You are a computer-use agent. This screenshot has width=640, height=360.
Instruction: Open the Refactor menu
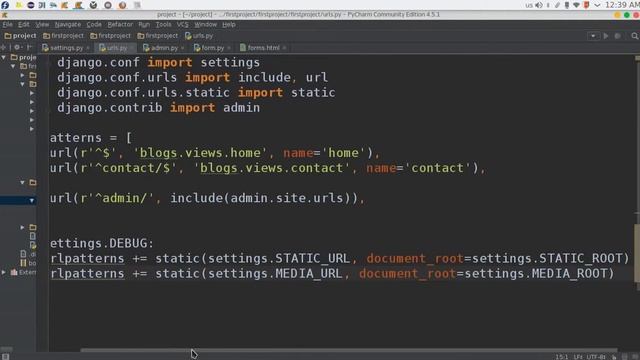pos(120,25)
